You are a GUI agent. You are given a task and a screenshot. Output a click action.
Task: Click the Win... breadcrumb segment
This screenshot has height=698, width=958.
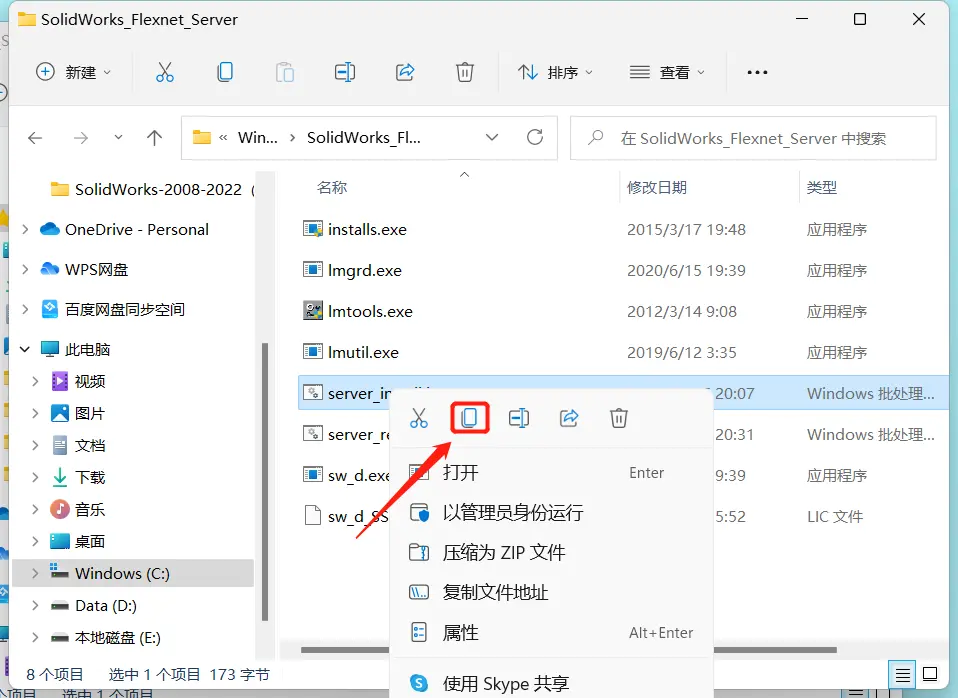pos(257,138)
